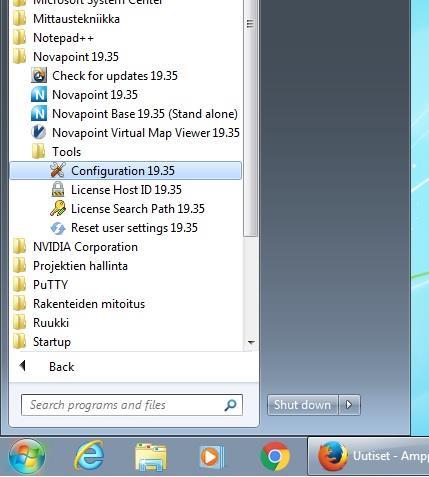
Task: Collapse the Tools subfolder label
Action: coord(67,152)
